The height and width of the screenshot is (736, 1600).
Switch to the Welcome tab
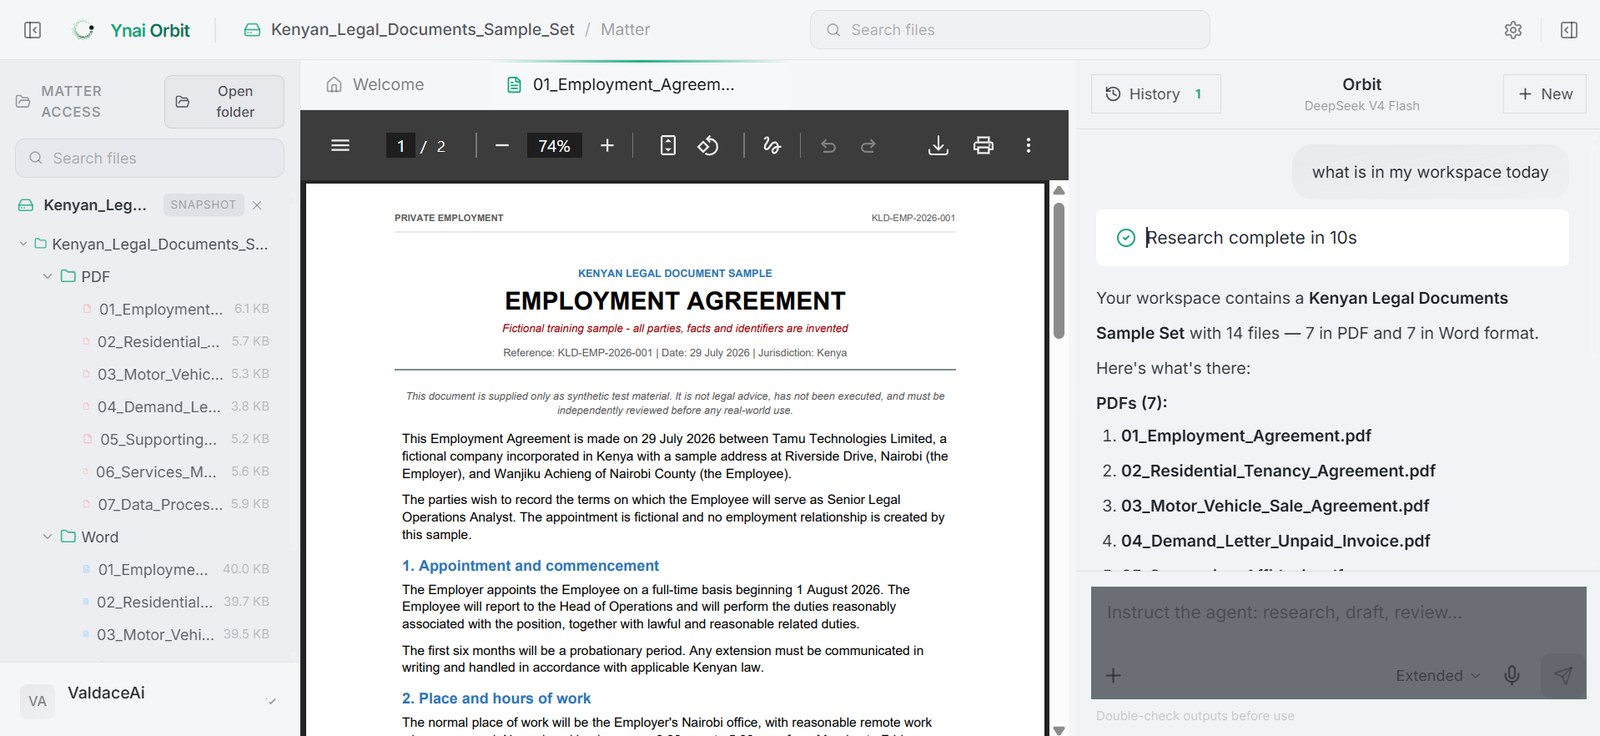(x=375, y=85)
